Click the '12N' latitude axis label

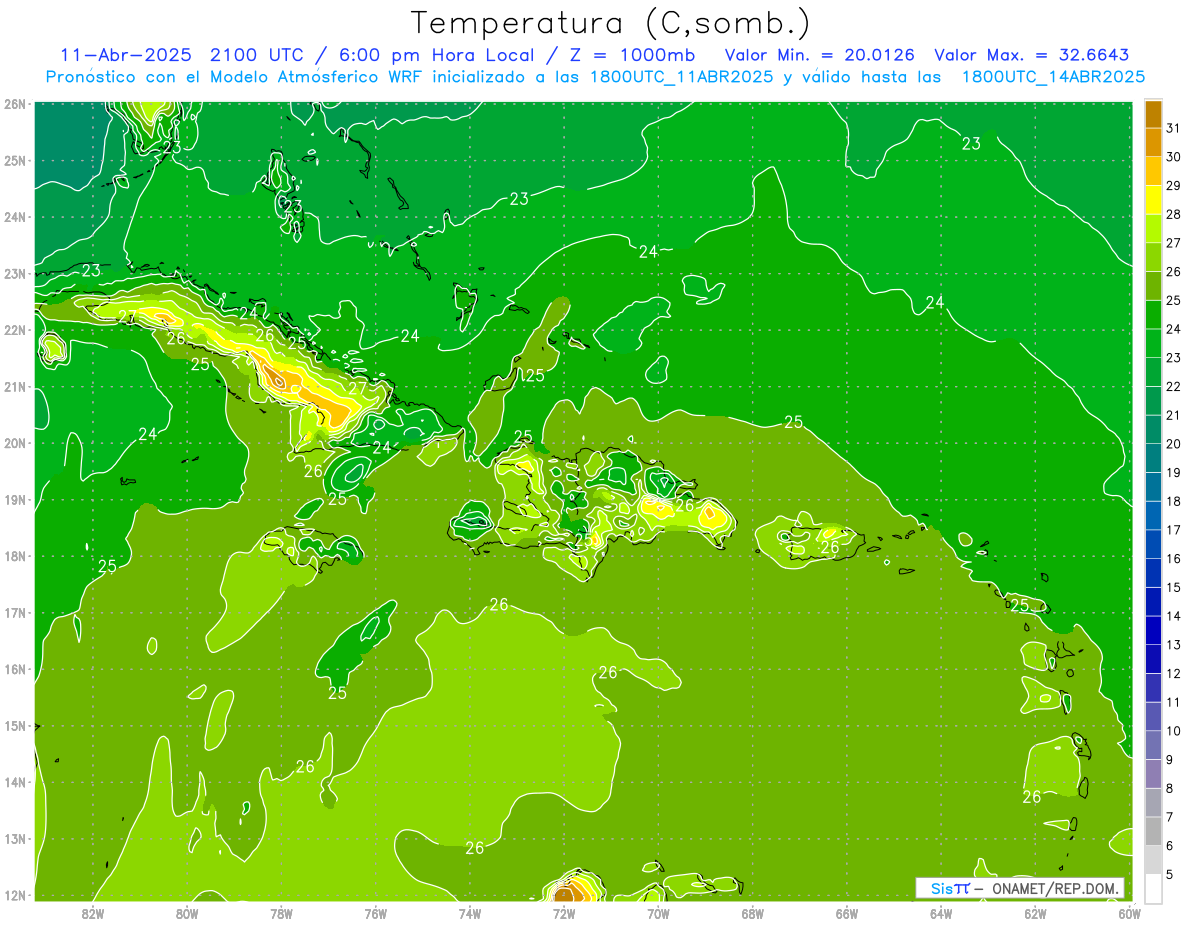click(15, 895)
